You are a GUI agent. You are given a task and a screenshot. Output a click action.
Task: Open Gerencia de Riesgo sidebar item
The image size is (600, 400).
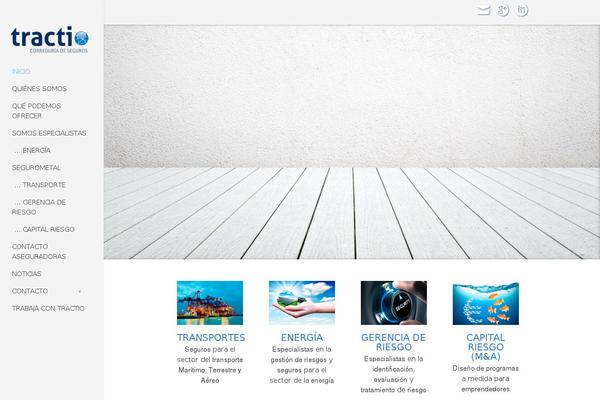[39, 207]
